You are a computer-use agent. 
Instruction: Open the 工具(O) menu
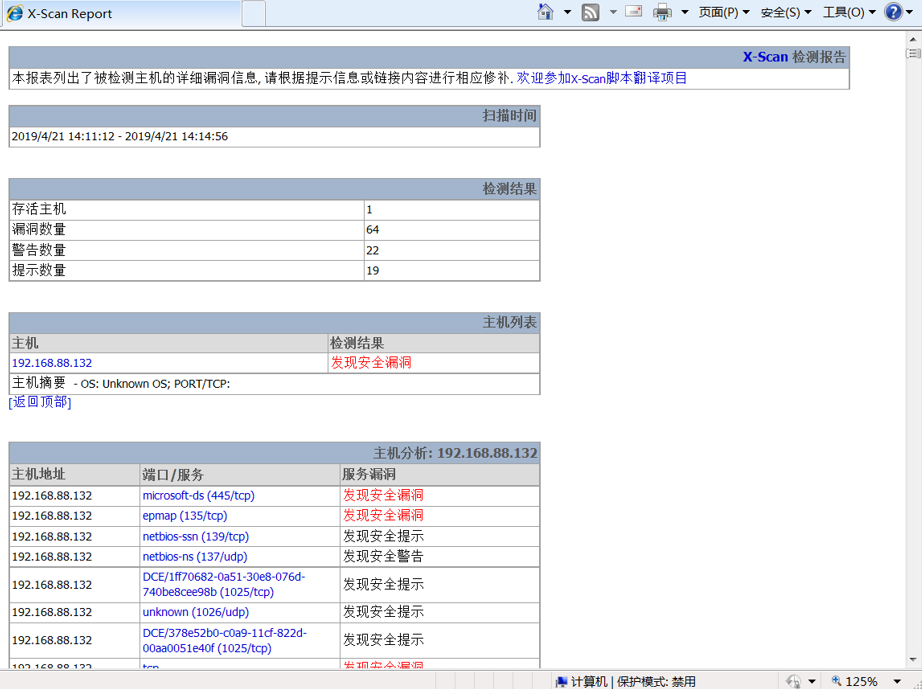click(x=849, y=12)
